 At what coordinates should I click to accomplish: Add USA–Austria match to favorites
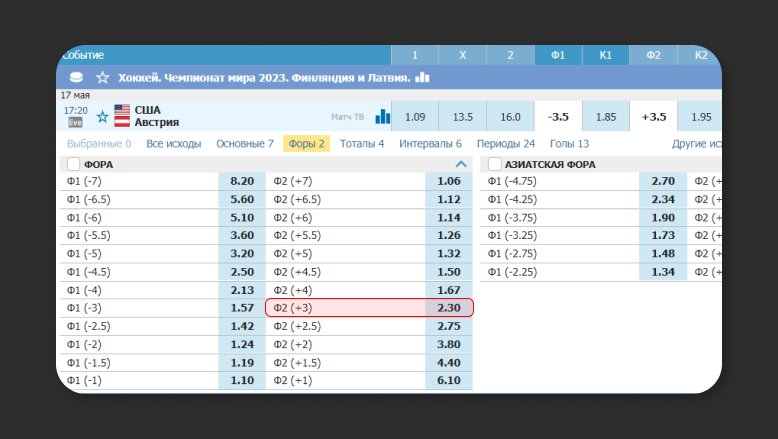(102, 116)
